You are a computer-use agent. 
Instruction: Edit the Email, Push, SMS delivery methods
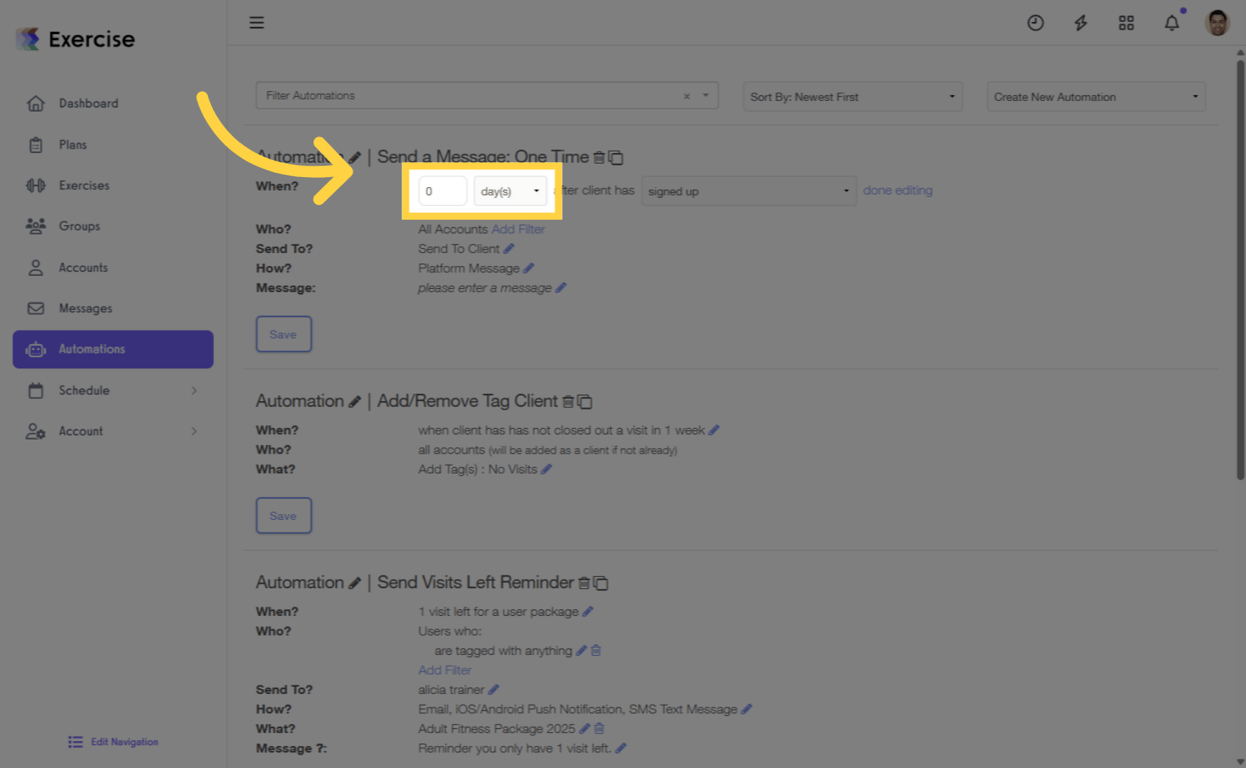click(746, 709)
